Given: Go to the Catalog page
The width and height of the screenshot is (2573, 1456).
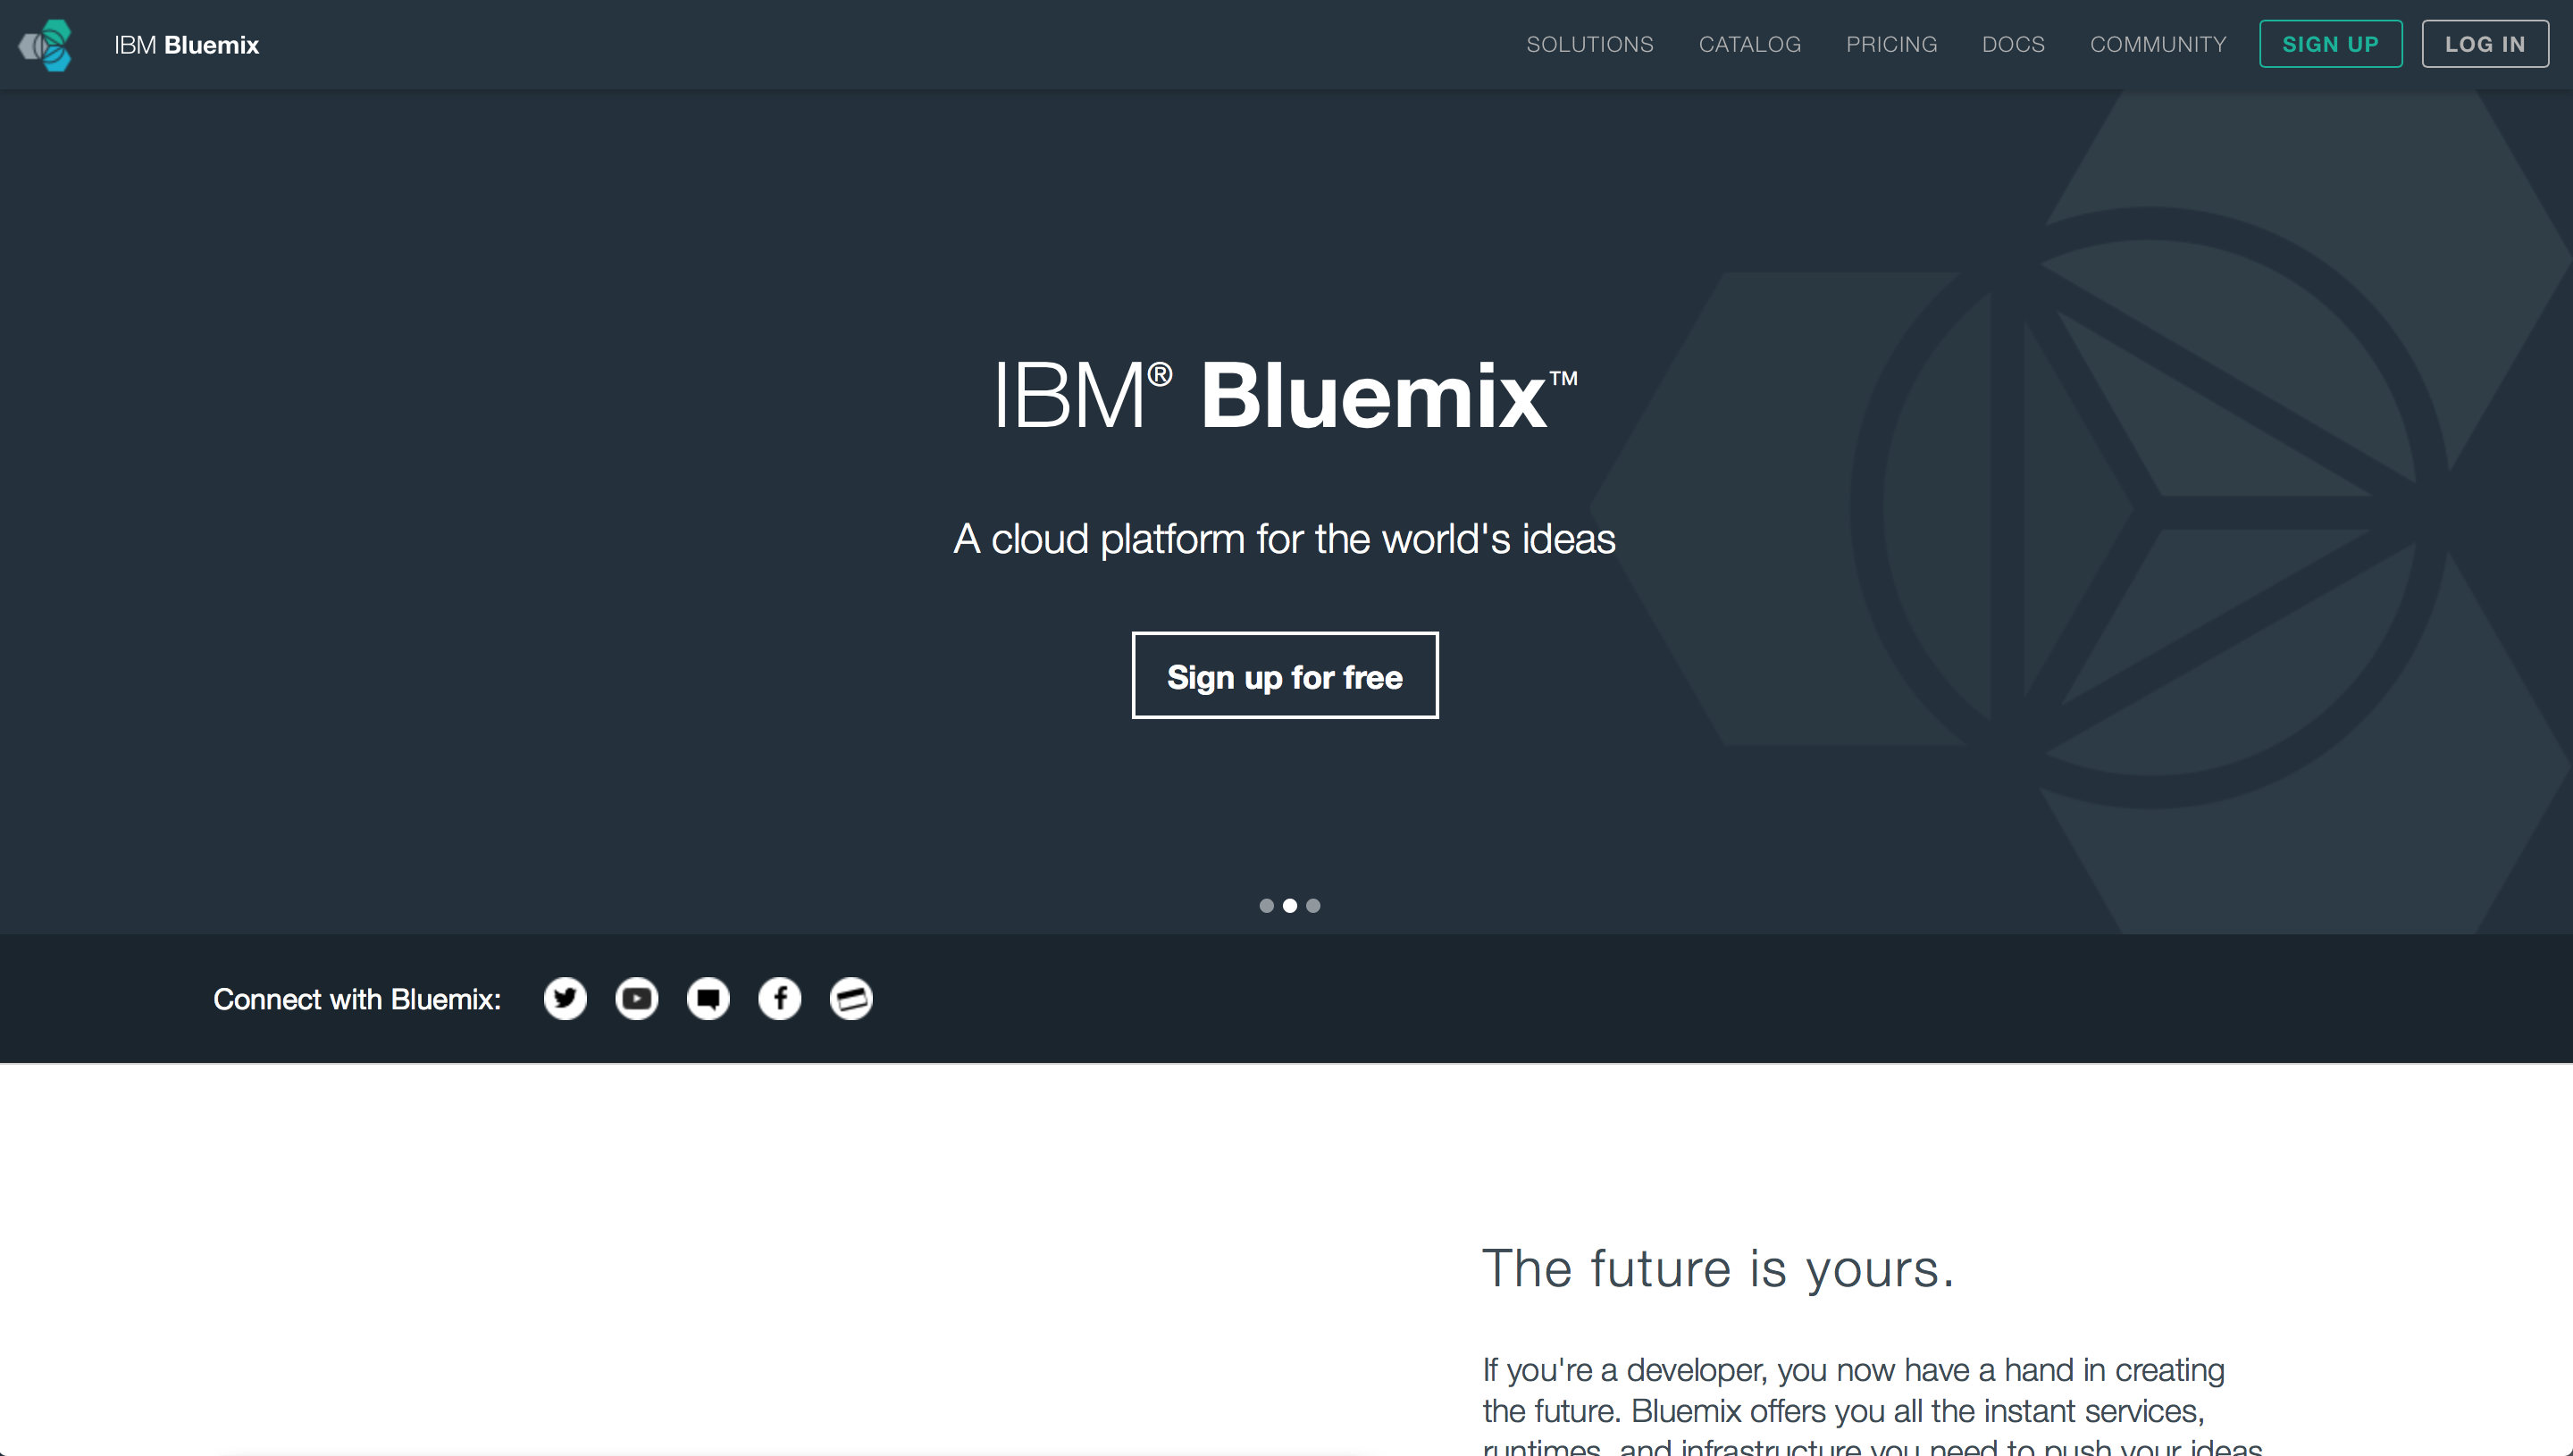Looking at the screenshot, I should [1749, 45].
